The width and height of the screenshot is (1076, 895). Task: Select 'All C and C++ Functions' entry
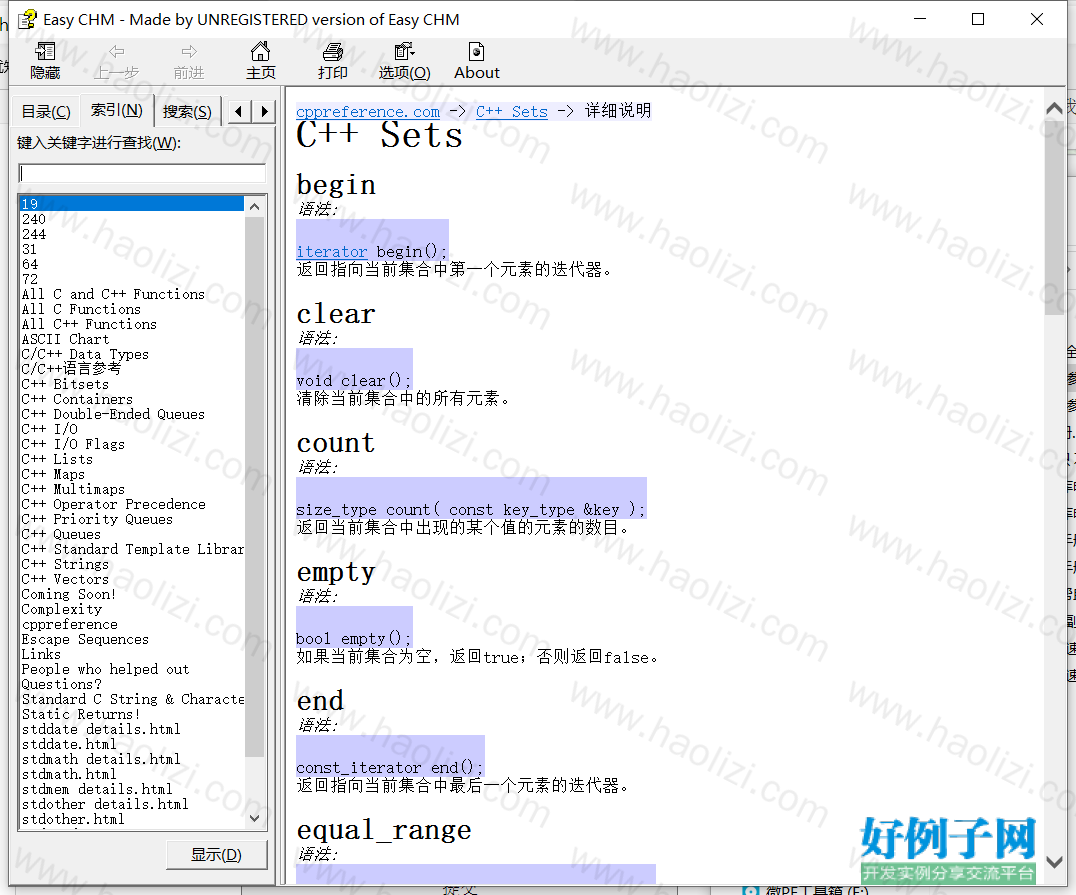pyautogui.click(x=113, y=294)
